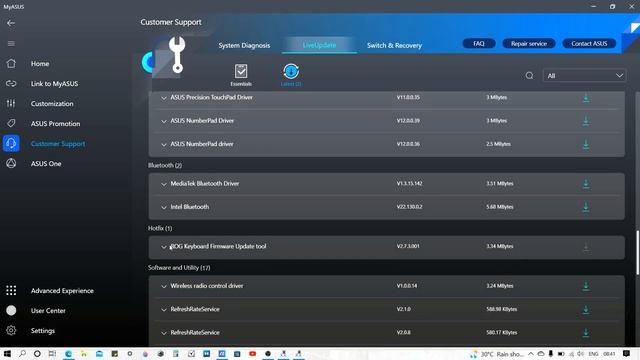The width and height of the screenshot is (640, 360).
Task: Go back using the back arrow
Action: pos(11,23)
